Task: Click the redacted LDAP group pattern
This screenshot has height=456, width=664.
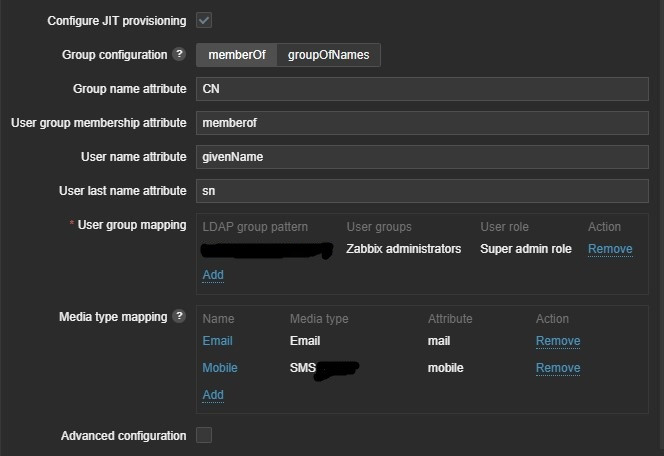Action: (266, 250)
